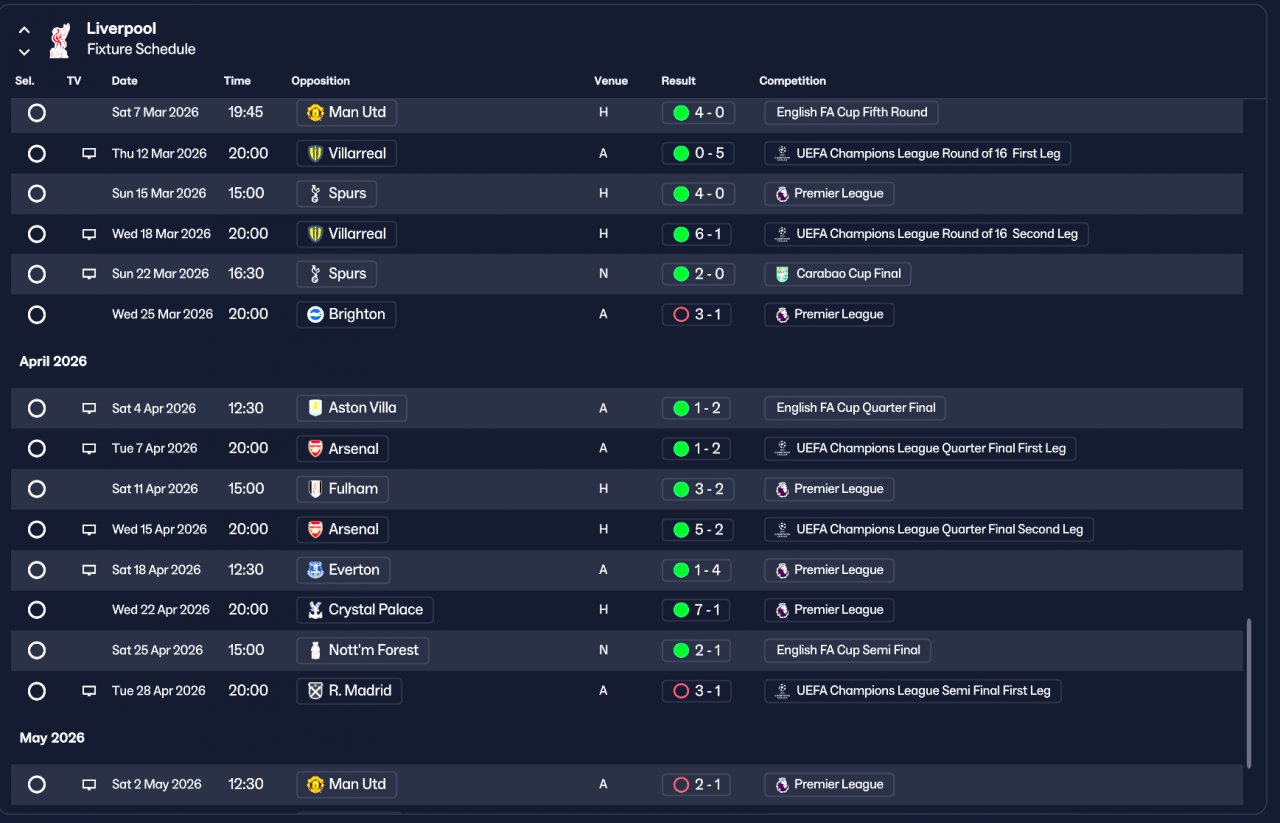Click the down chevron beside Fixture Schedule
This screenshot has width=1280, height=823.
[24, 51]
